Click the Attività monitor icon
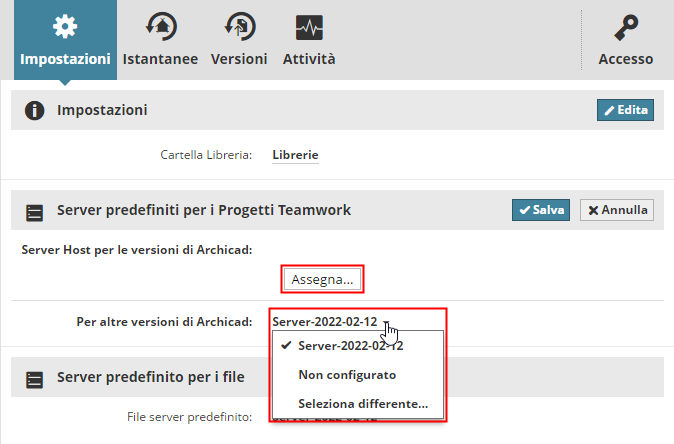Viewport: 674px width, 444px height. [x=308, y=26]
